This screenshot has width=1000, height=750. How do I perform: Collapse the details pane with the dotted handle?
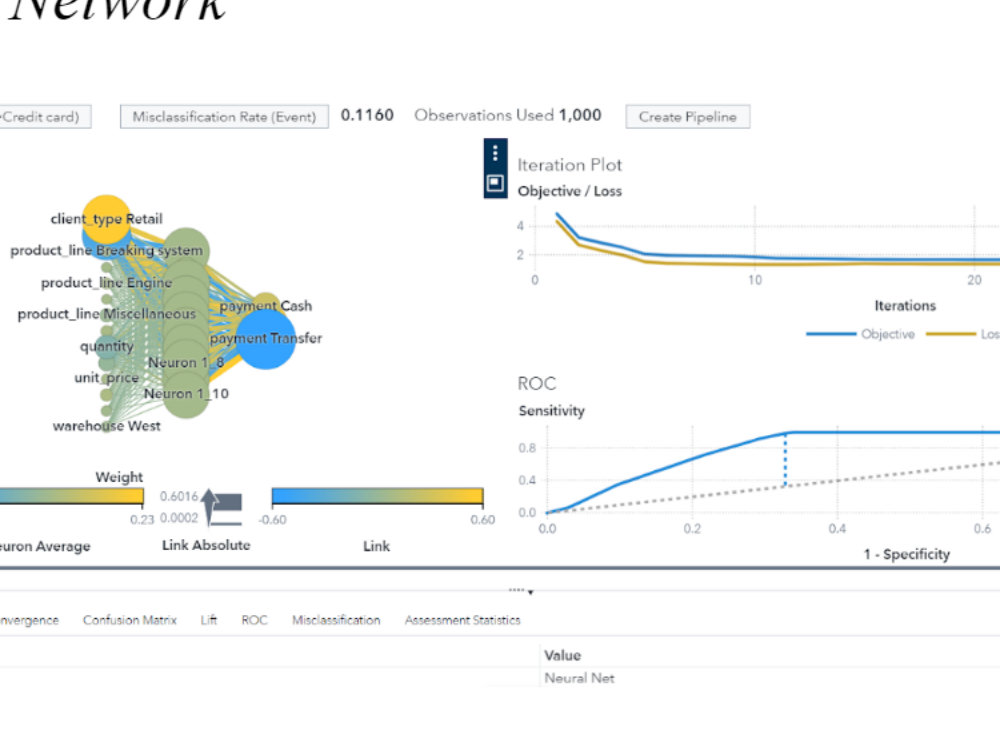[x=520, y=591]
